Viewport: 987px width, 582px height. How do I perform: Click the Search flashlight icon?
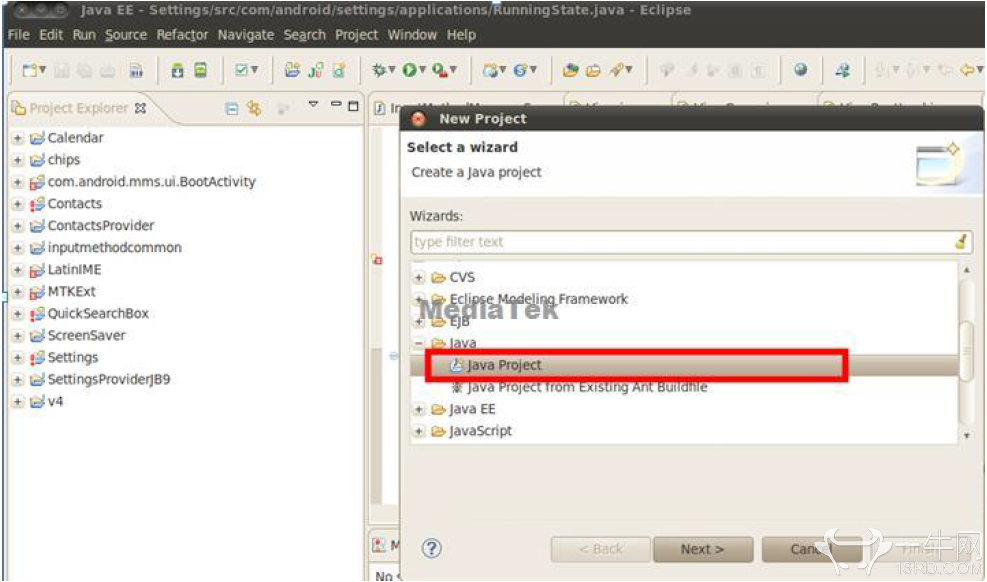pyautogui.click(x=617, y=70)
